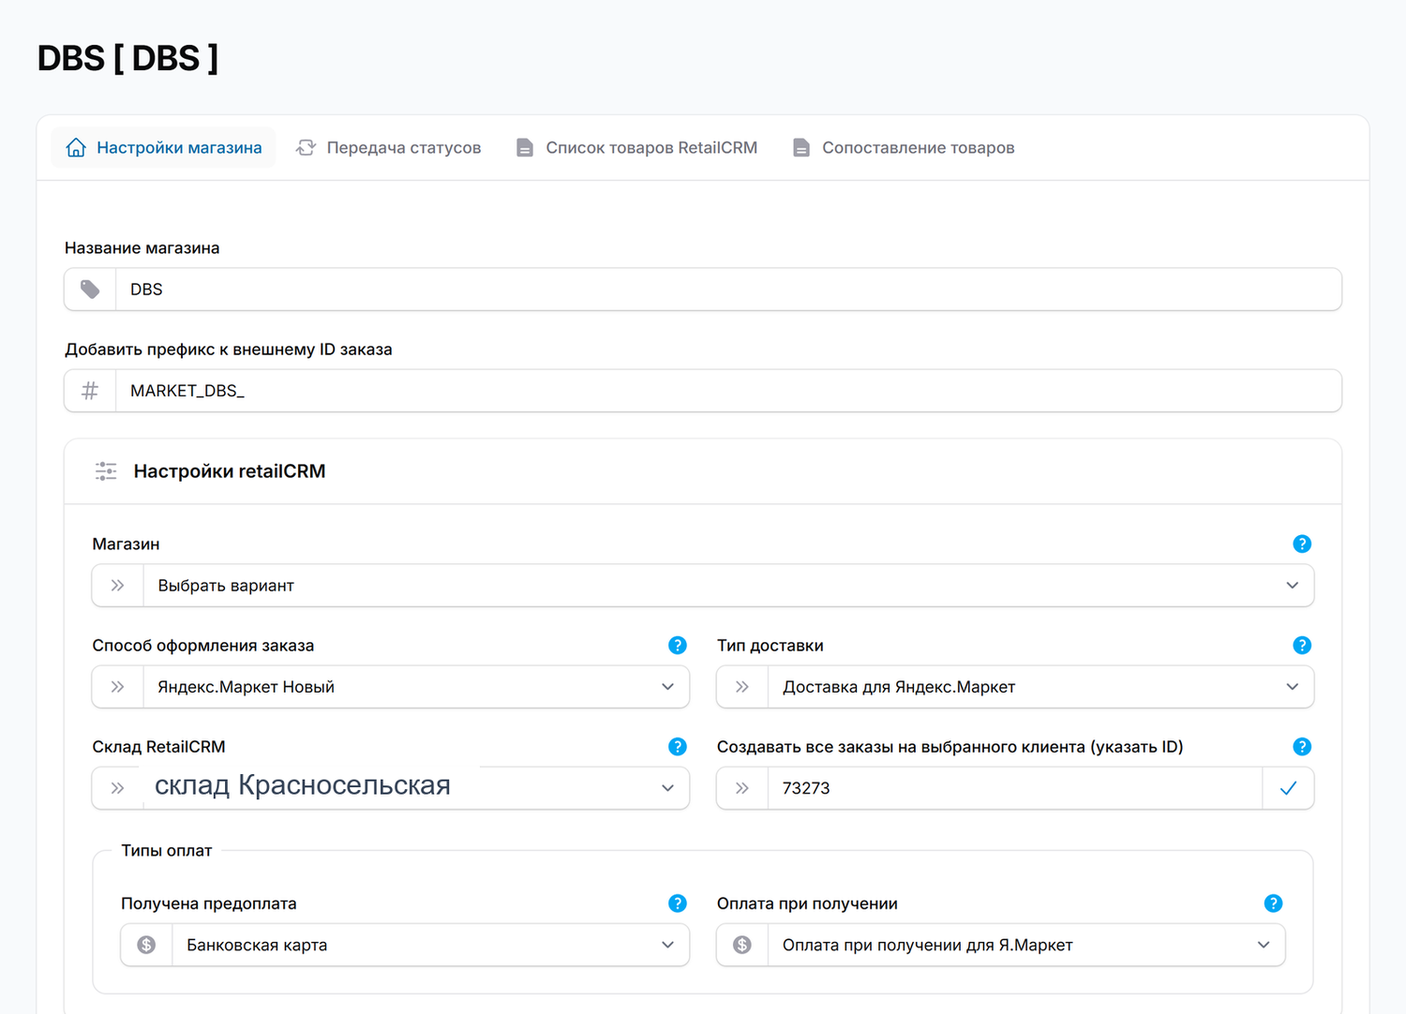This screenshot has height=1014, width=1406.
Task: Confirm client ID with the checkmark button
Action: point(1288,788)
